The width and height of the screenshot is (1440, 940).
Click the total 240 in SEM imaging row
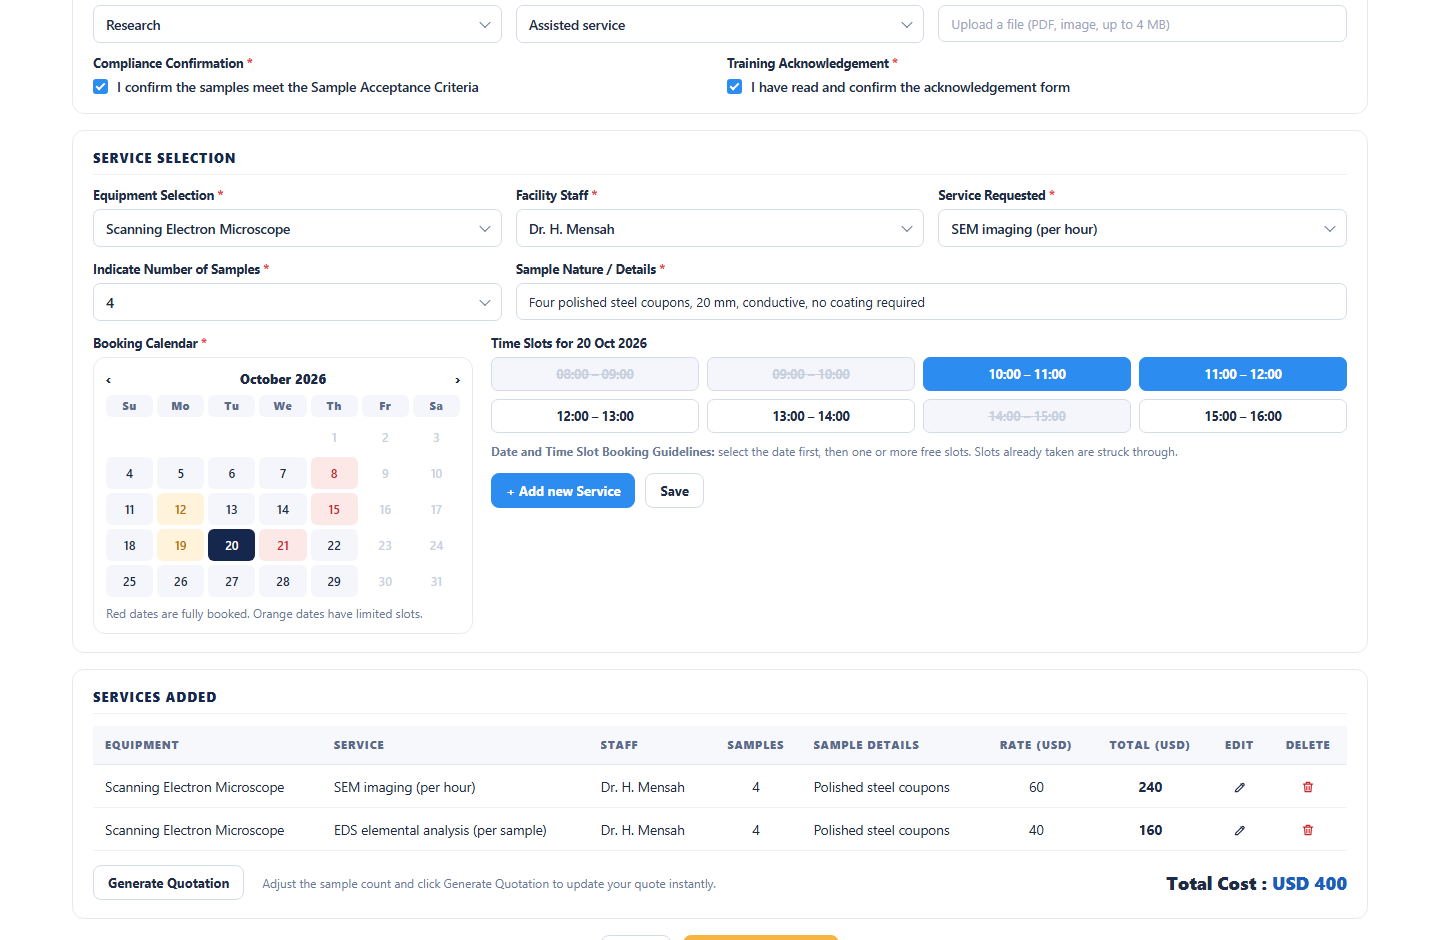coord(1150,787)
